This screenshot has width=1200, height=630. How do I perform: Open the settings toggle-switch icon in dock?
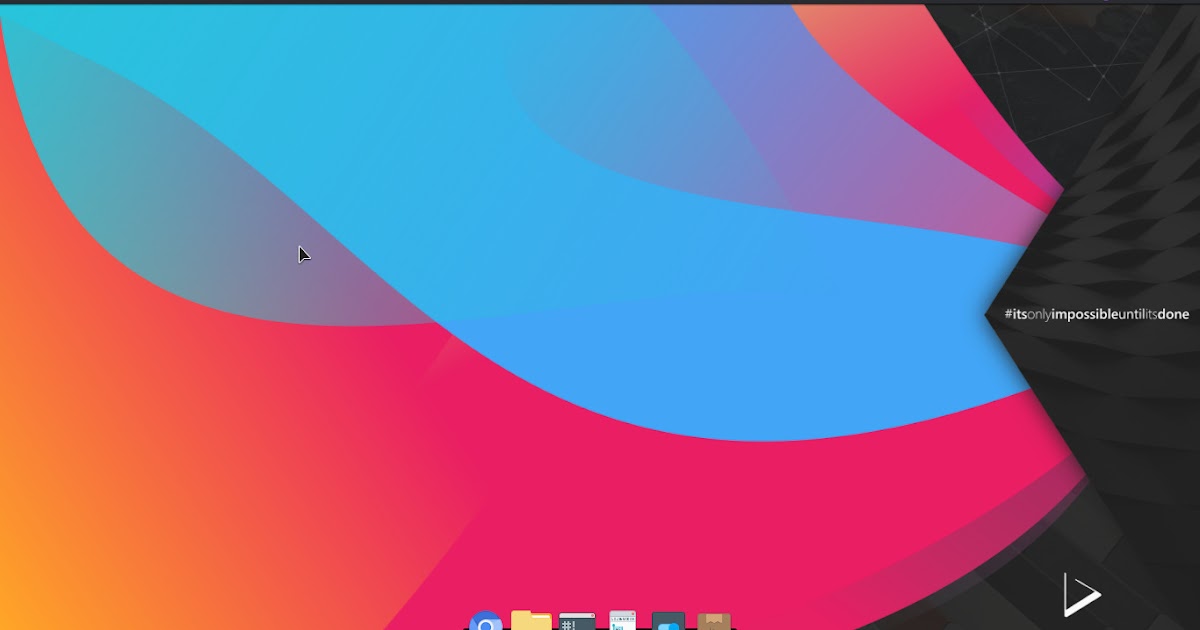point(668,622)
